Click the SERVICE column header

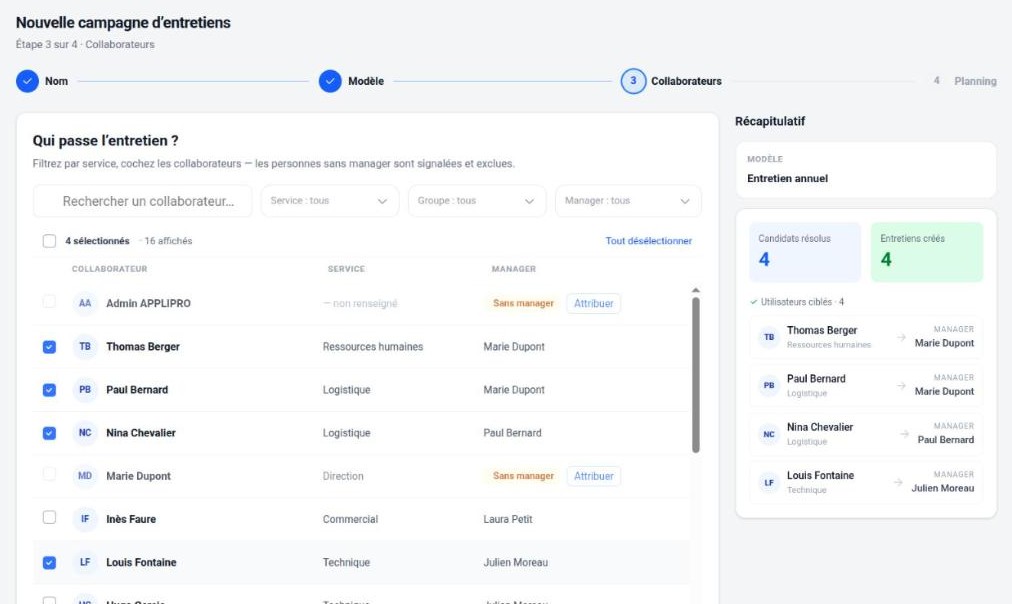coord(347,269)
